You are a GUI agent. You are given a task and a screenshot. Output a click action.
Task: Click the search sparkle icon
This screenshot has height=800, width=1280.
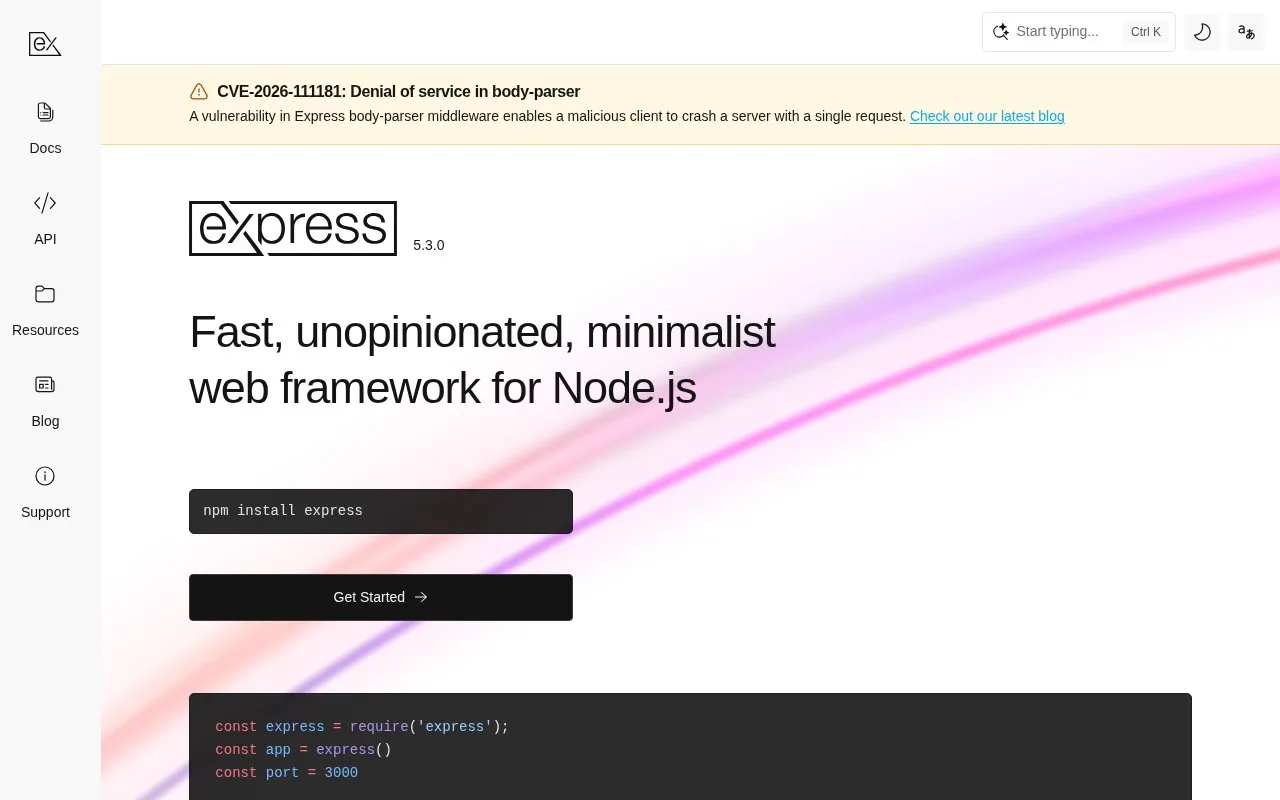tap(1001, 32)
